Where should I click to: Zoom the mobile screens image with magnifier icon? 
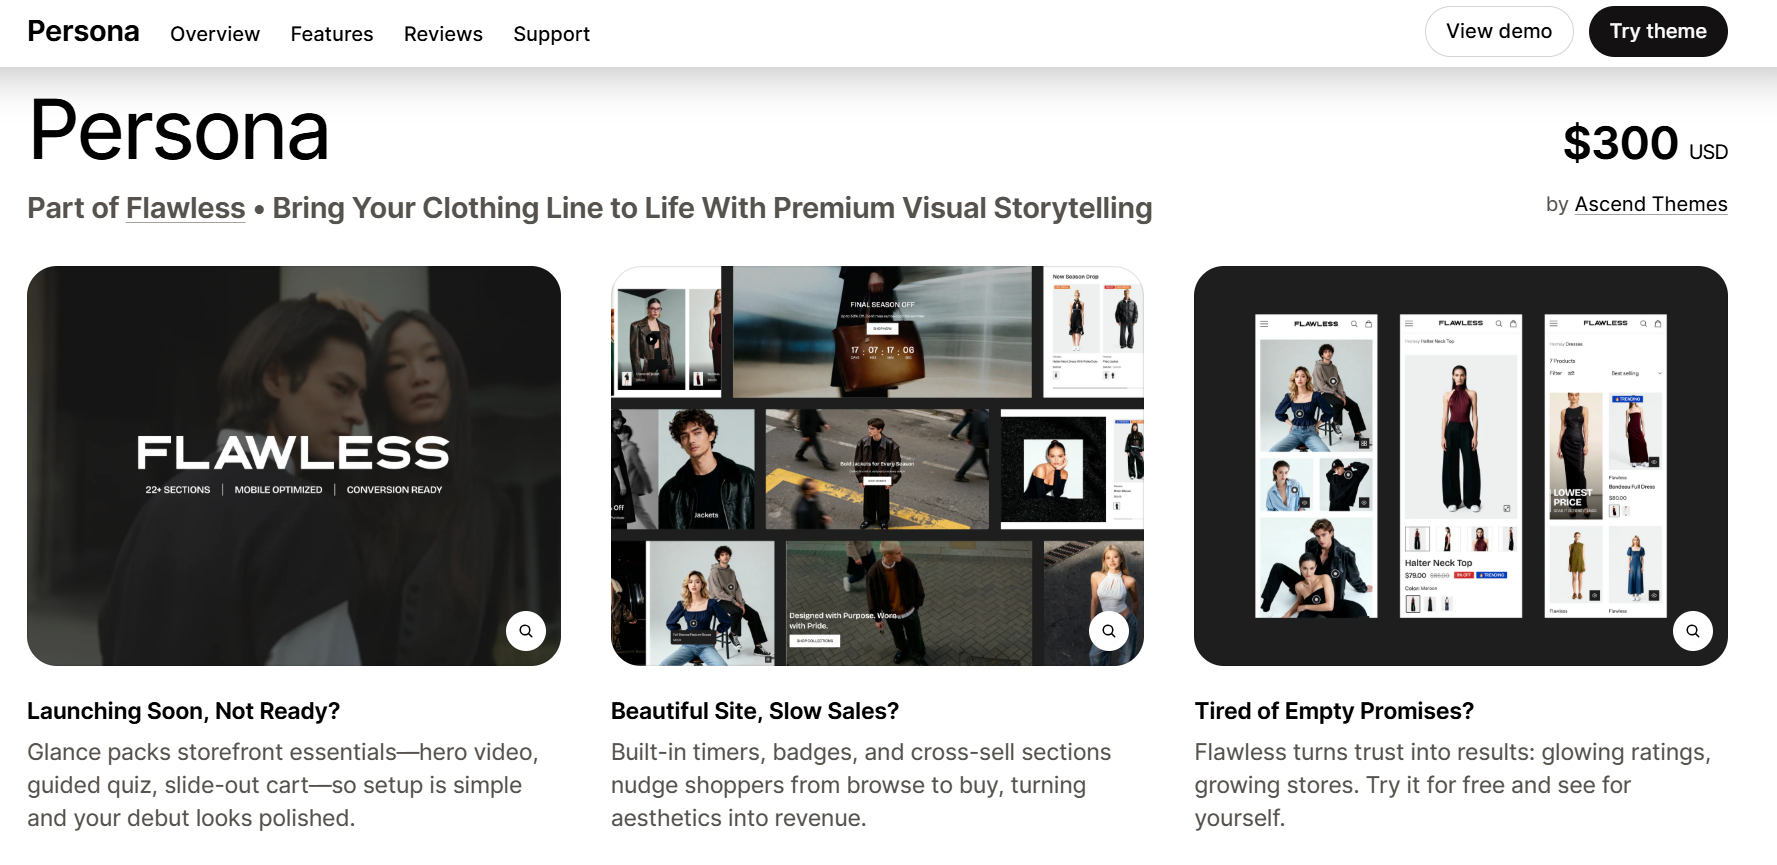pos(1693,631)
